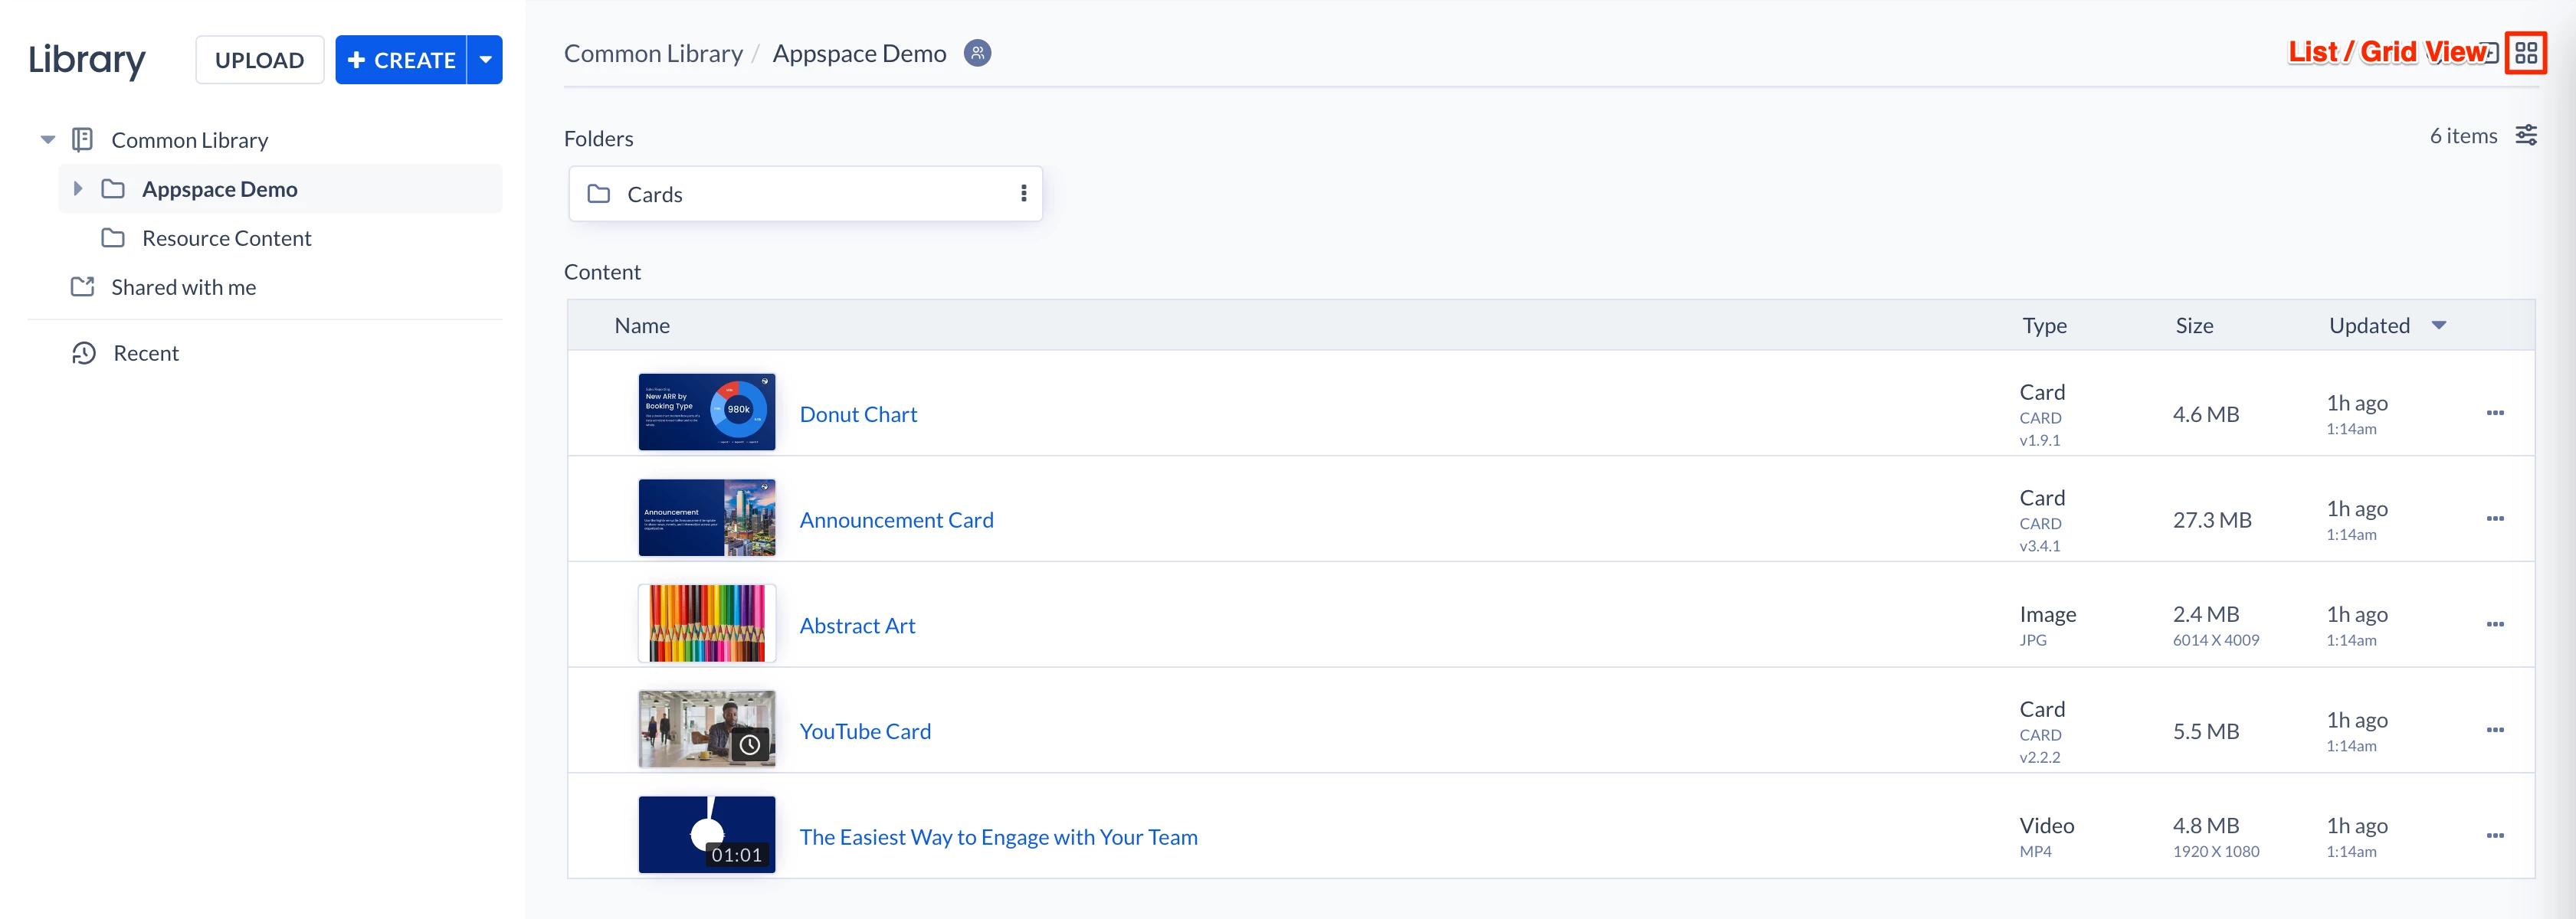Click the UPLOAD button

pos(259,60)
